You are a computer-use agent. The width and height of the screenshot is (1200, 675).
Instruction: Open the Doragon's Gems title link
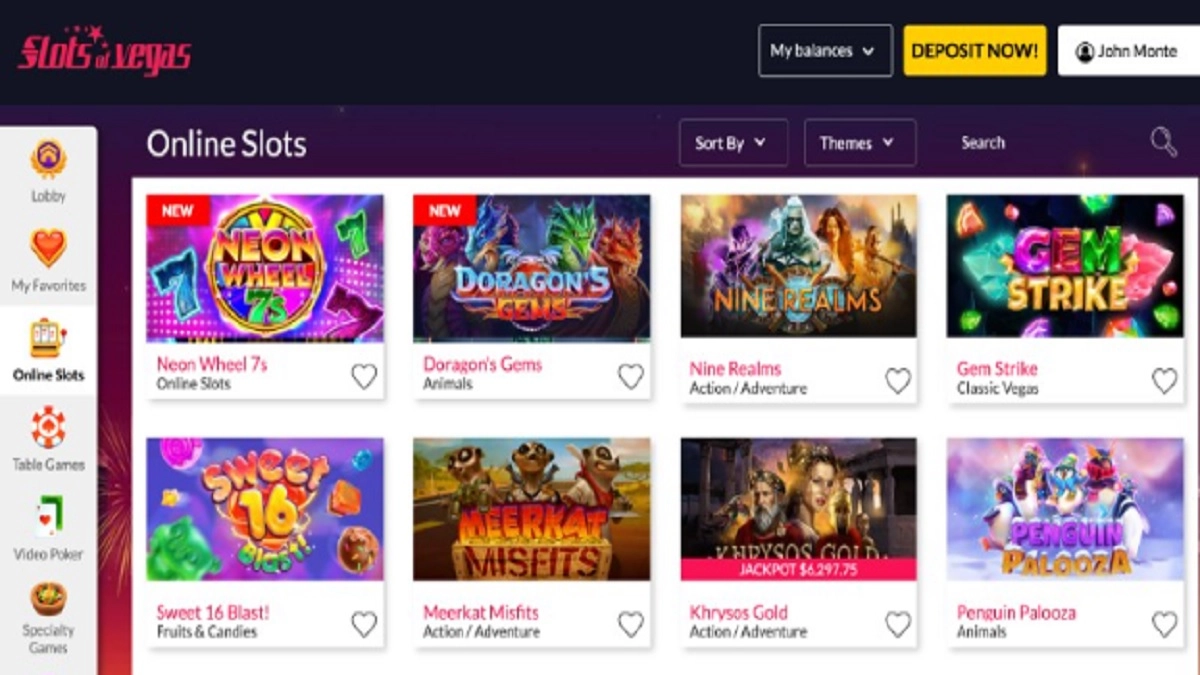(x=482, y=364)
